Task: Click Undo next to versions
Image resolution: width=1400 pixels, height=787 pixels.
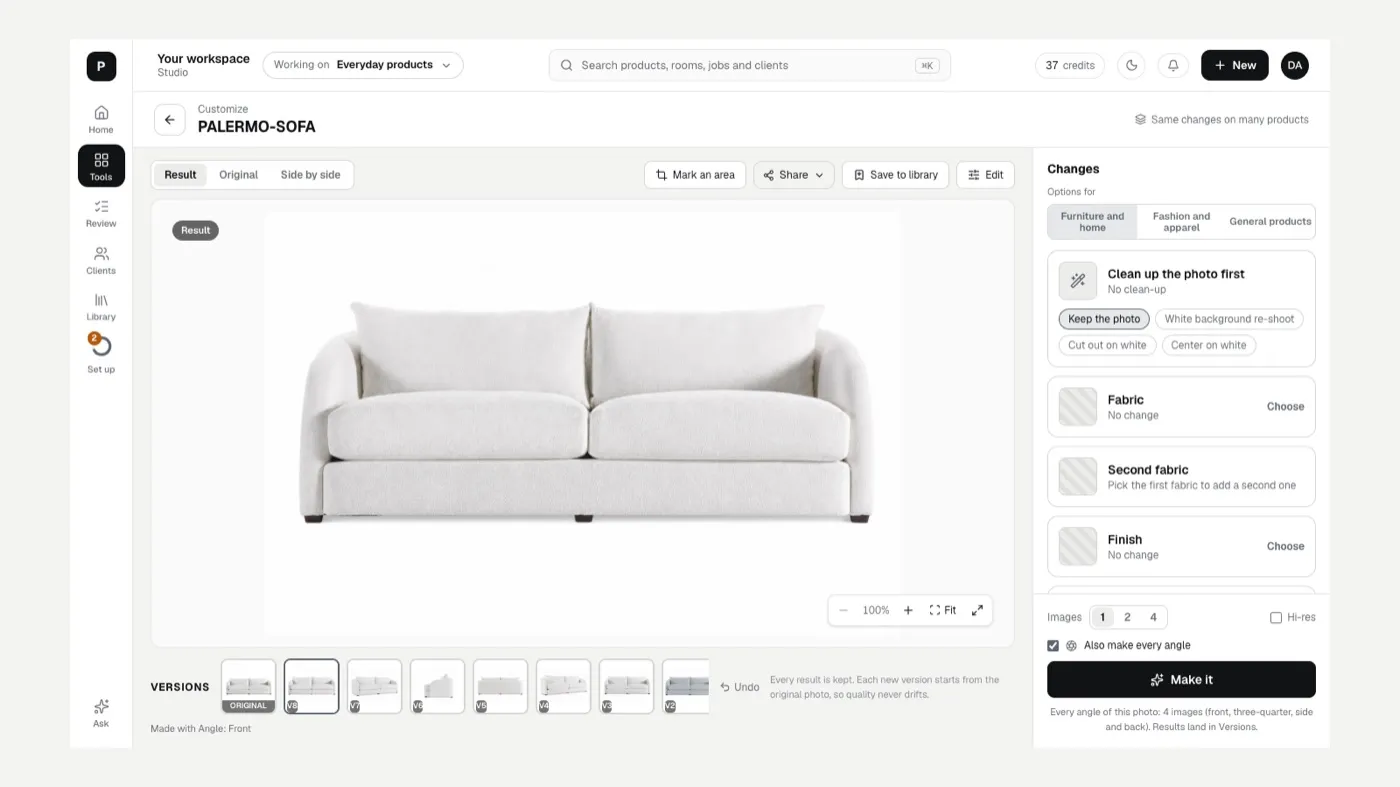Action: [x=739, y=687]
